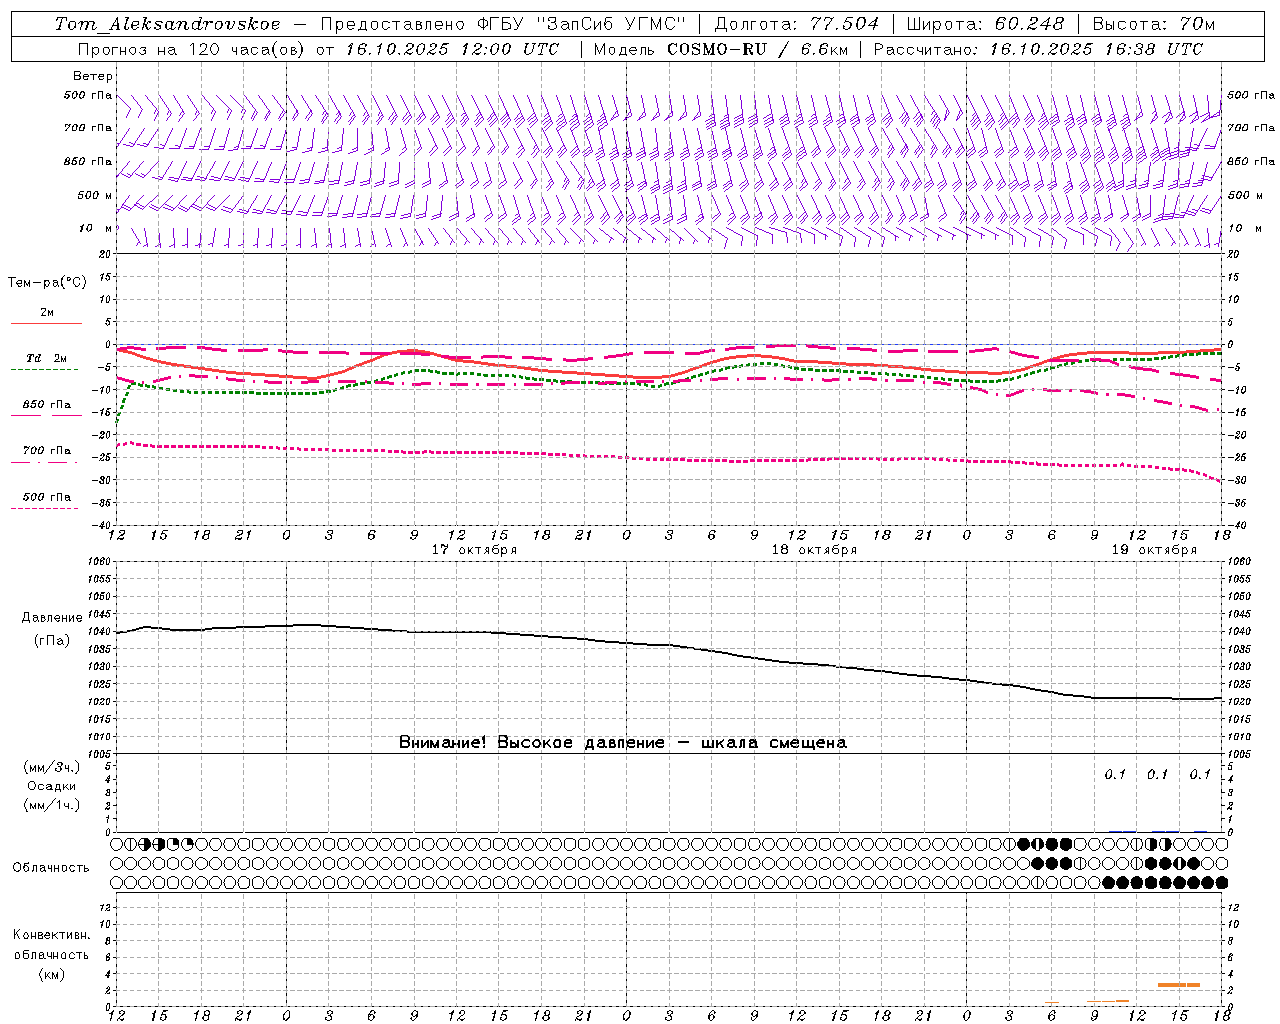Click the forecast start time 16.10.2025 12:00 UTC
Viewport: 1280px width, 1024px height.
pyautogui.click(x=452, y=49)
